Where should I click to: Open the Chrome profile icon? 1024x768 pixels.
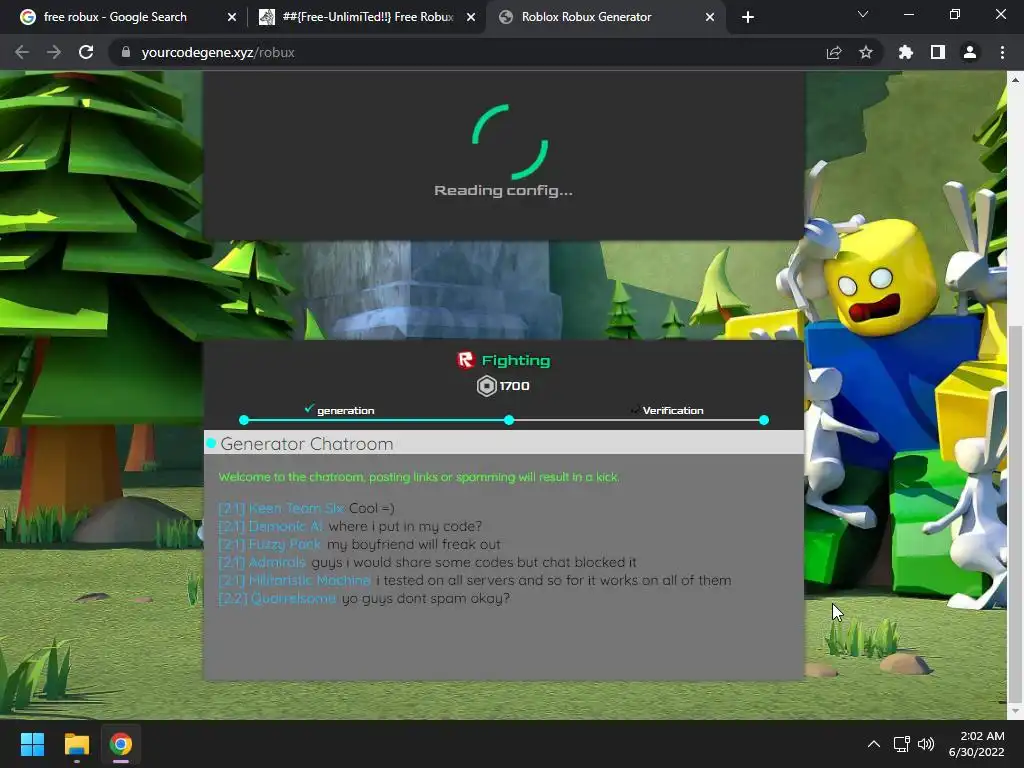969,52
